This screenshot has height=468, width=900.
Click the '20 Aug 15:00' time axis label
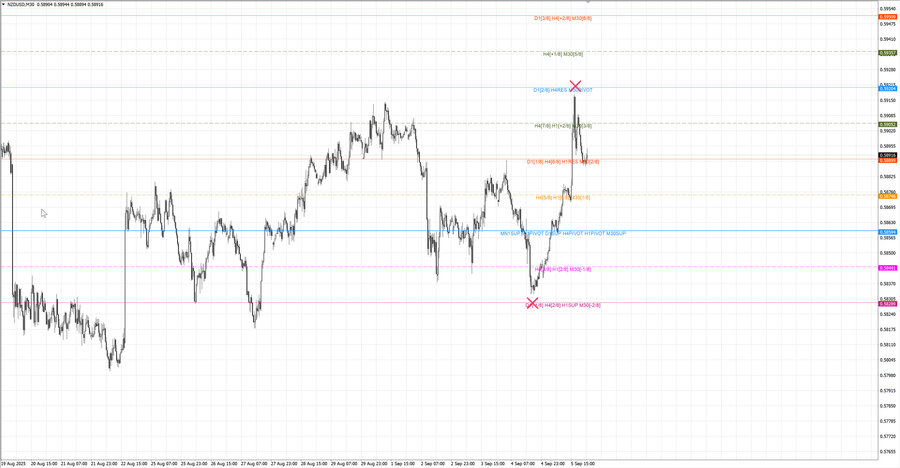(44, 463)
